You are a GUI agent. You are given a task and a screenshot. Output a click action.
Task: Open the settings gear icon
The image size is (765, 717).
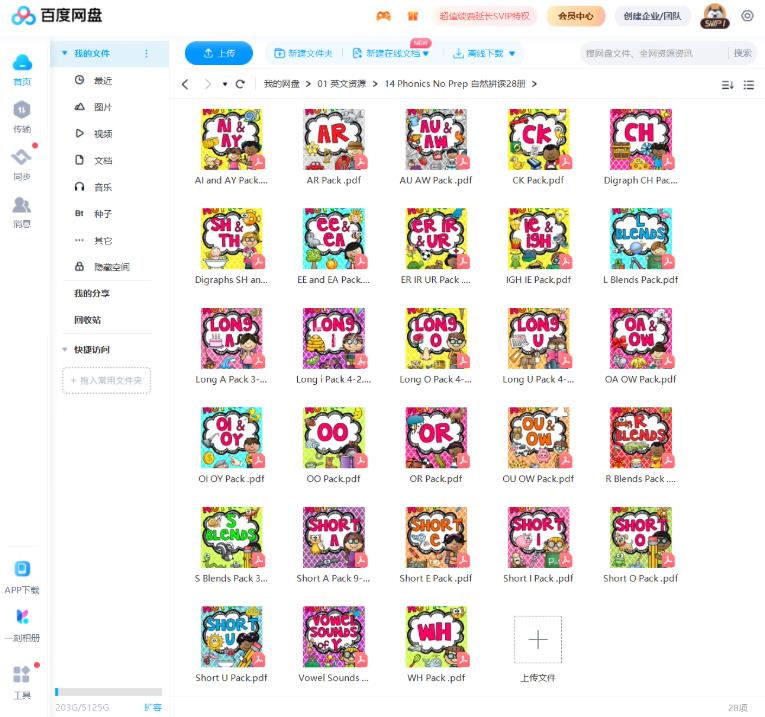coord(747,16)
